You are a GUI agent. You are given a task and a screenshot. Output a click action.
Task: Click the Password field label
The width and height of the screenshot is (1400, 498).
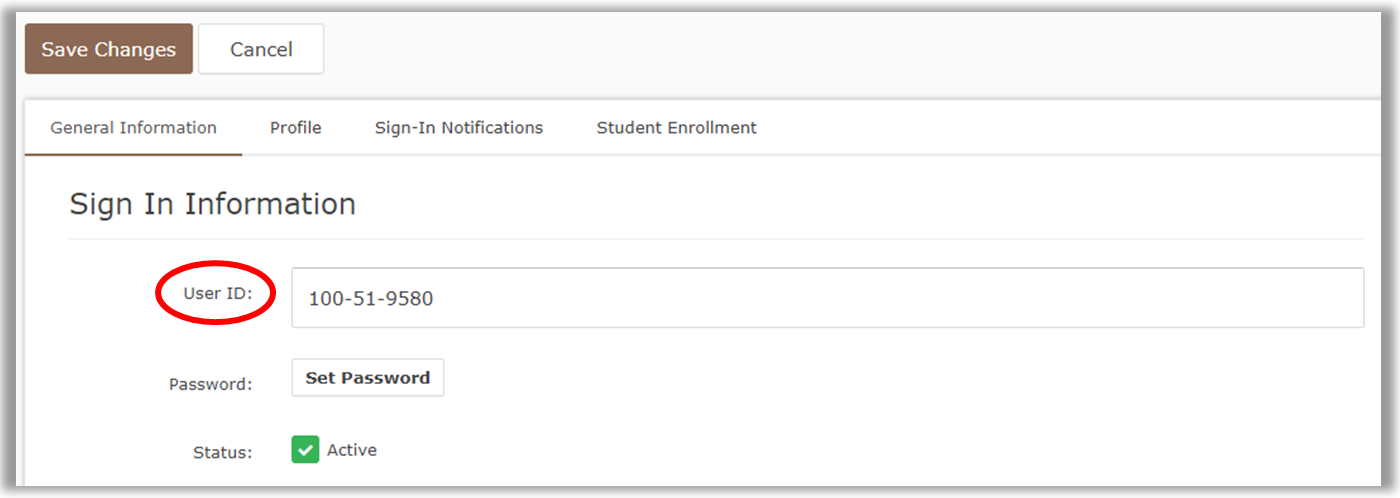point(210,384)
